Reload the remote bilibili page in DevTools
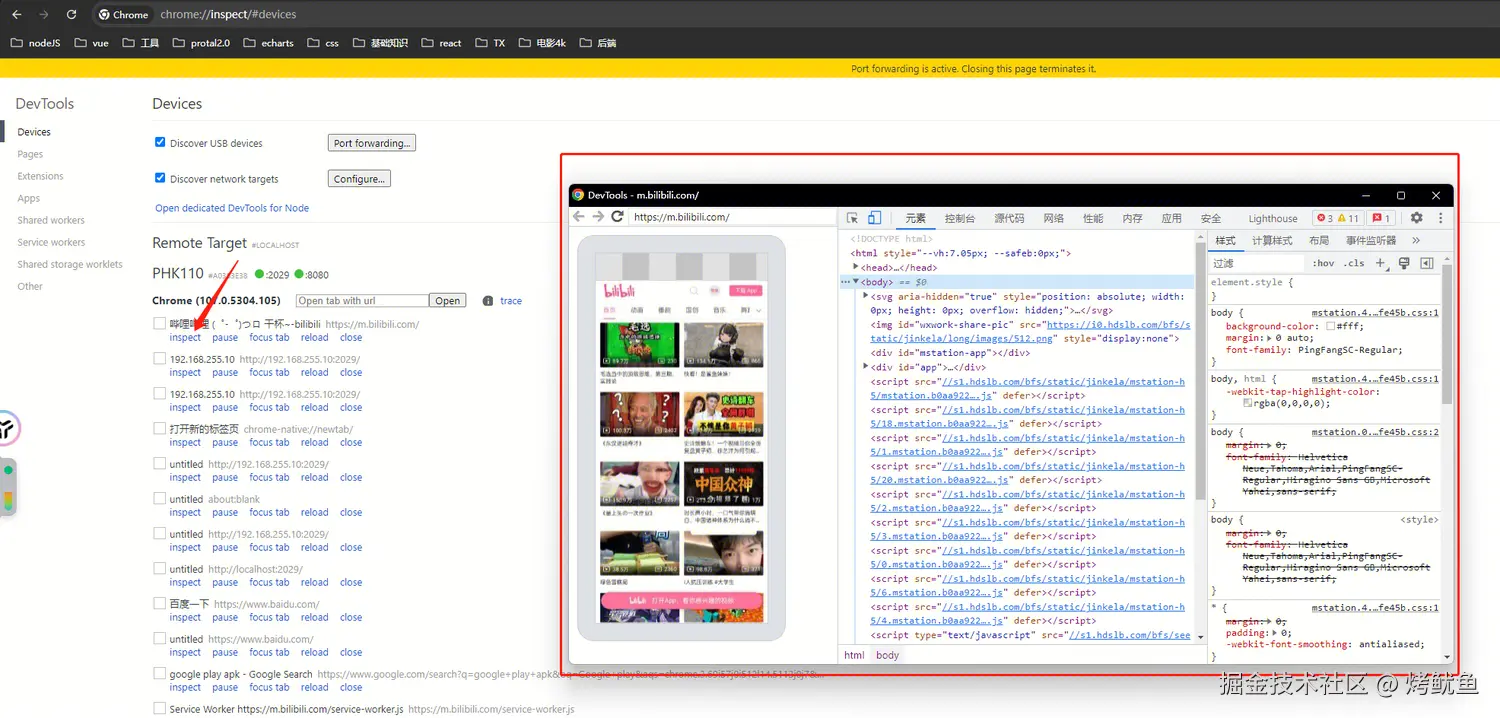The image size is (1500, 718). tap(617, 217)
